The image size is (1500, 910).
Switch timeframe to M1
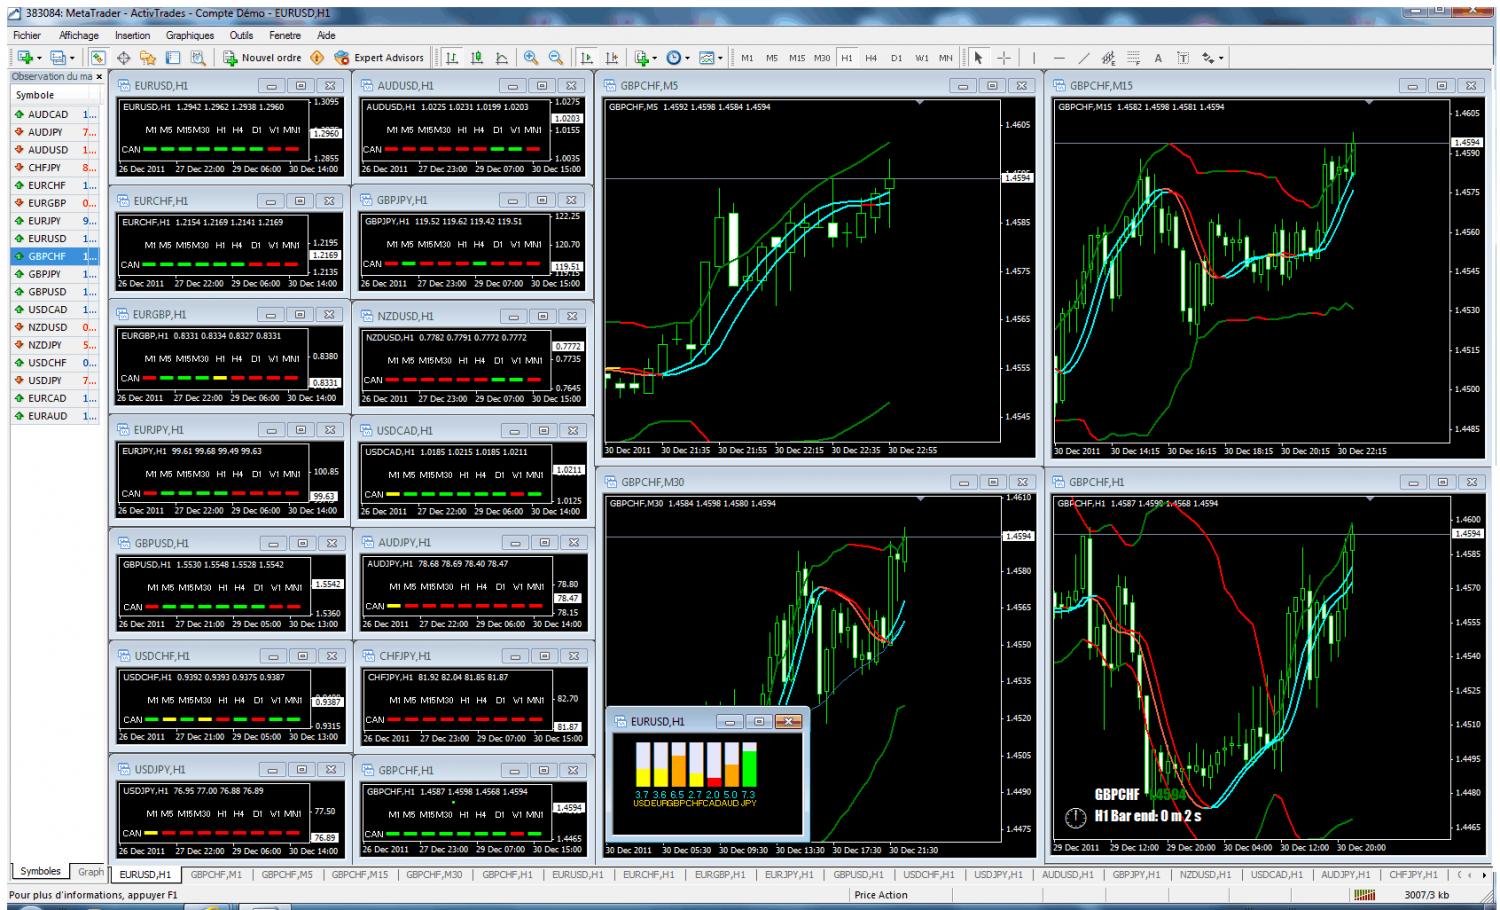pos(747,57)
